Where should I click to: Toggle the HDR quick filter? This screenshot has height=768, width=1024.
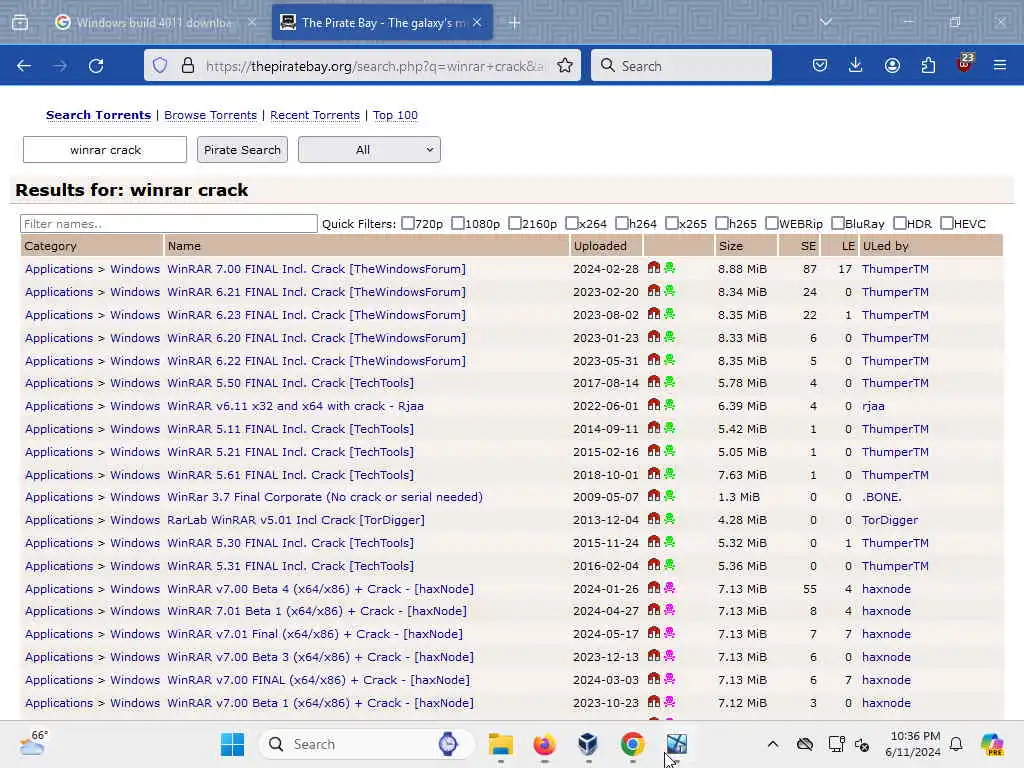[899, 223]
